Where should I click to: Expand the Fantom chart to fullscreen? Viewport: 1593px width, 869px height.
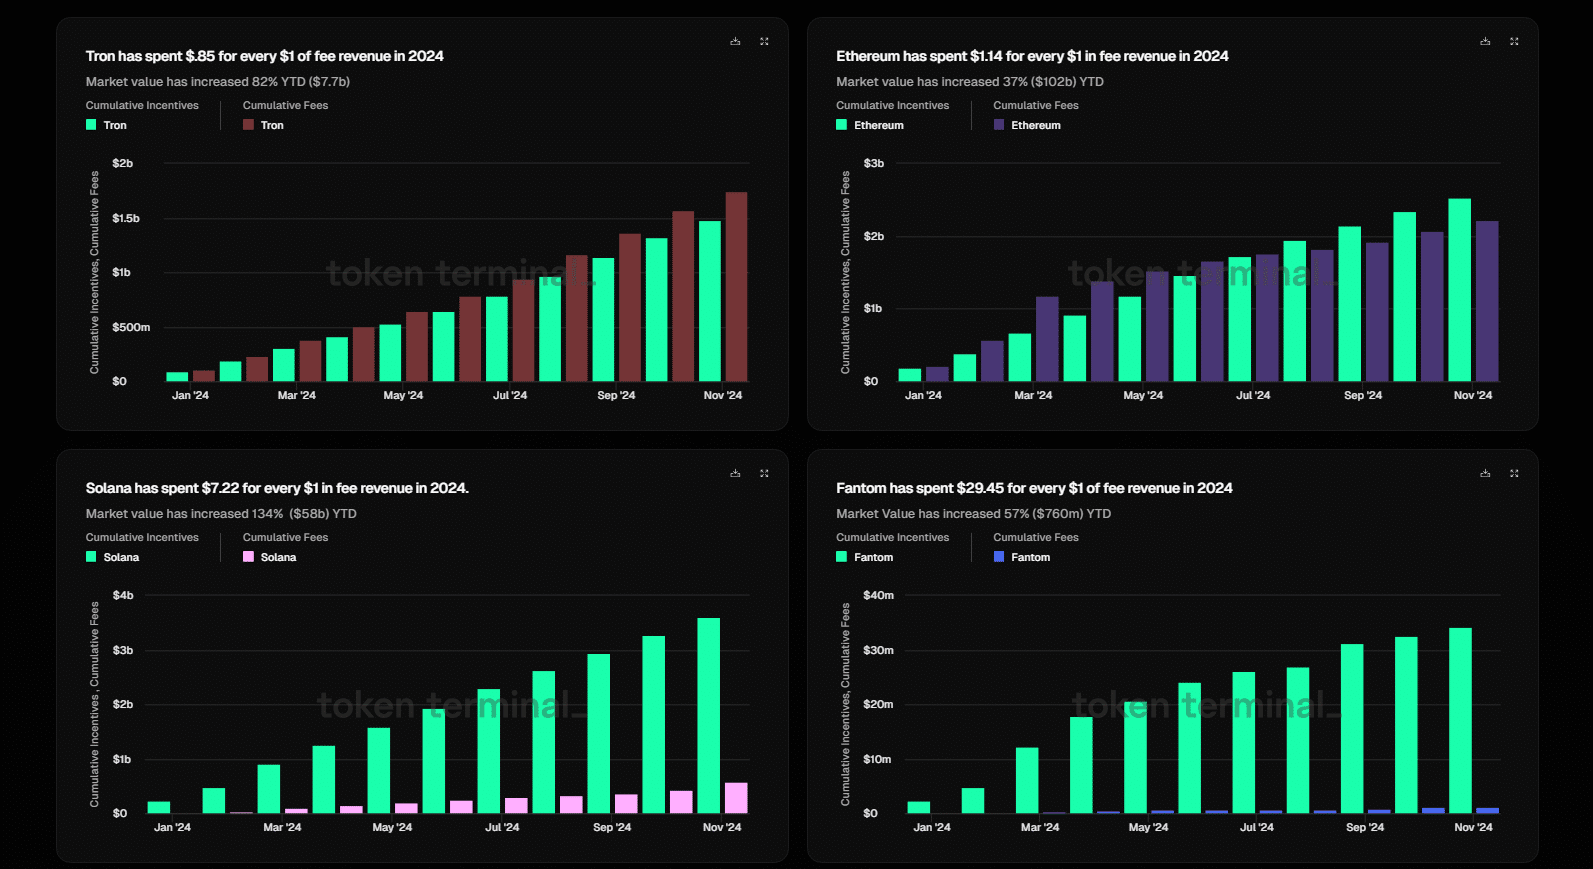[x=1514, y=473]
